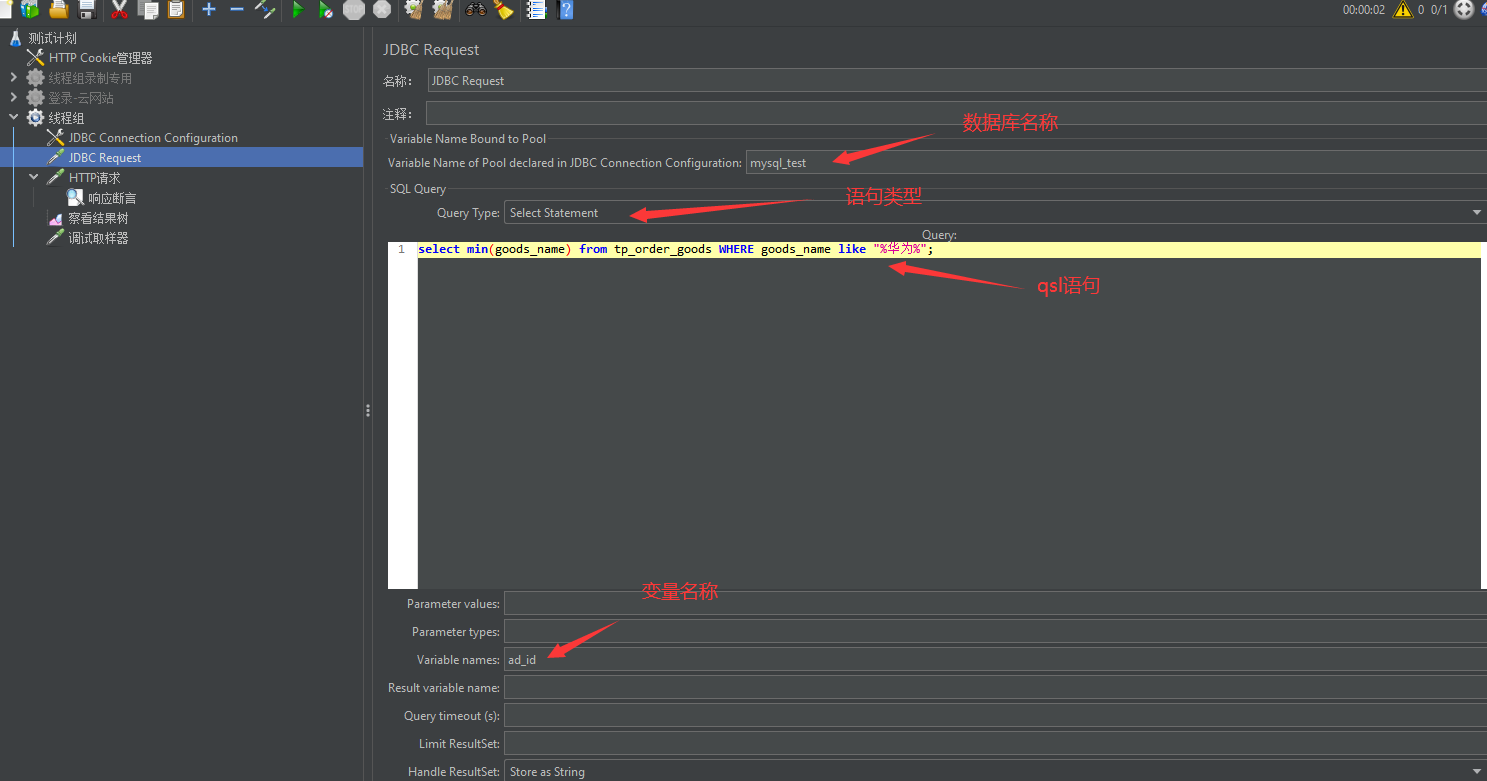This screenshot has height=781, width=1487.
Task: Start the test with green play icon
Action: (x=297, y=9)
